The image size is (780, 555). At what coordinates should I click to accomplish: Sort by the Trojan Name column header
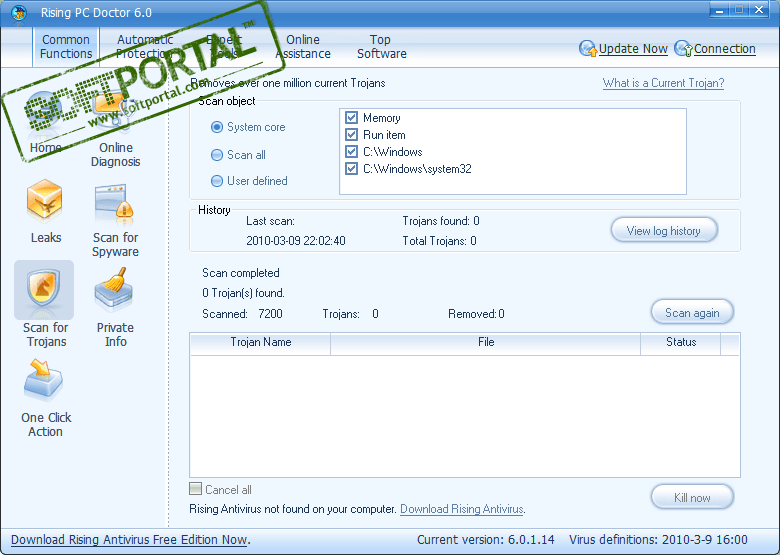pyautogui.click(x=260, y=342)
